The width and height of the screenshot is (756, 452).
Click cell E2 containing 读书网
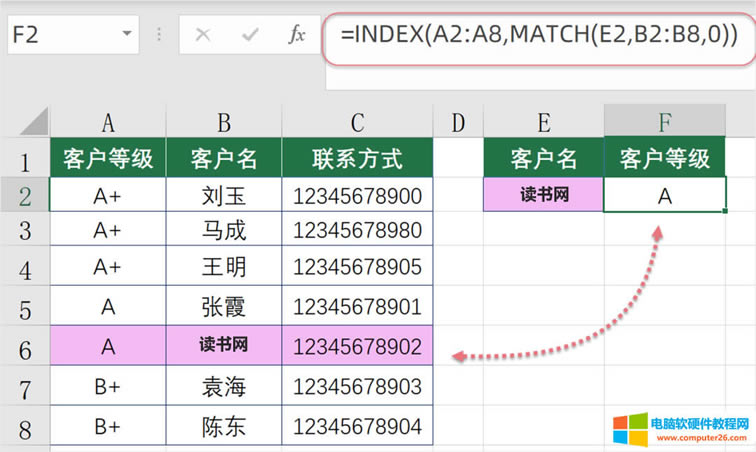coord(544,195)
